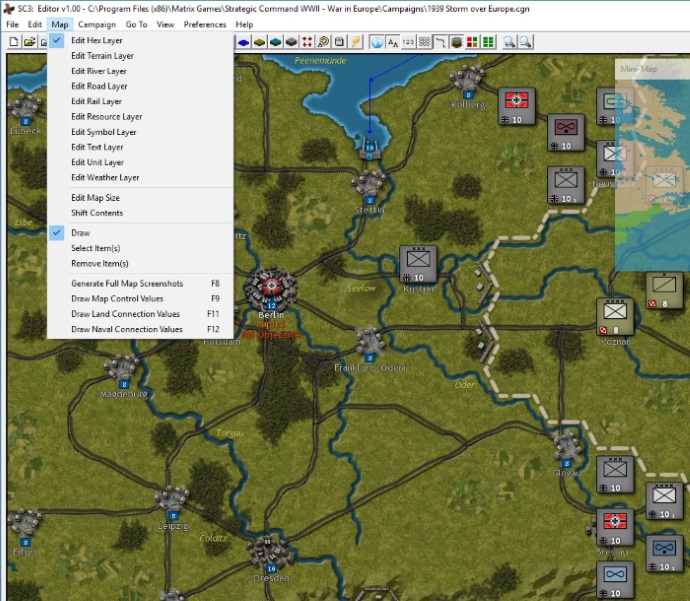
Task: Select Edit Map Size
Action: click(140, 198)
